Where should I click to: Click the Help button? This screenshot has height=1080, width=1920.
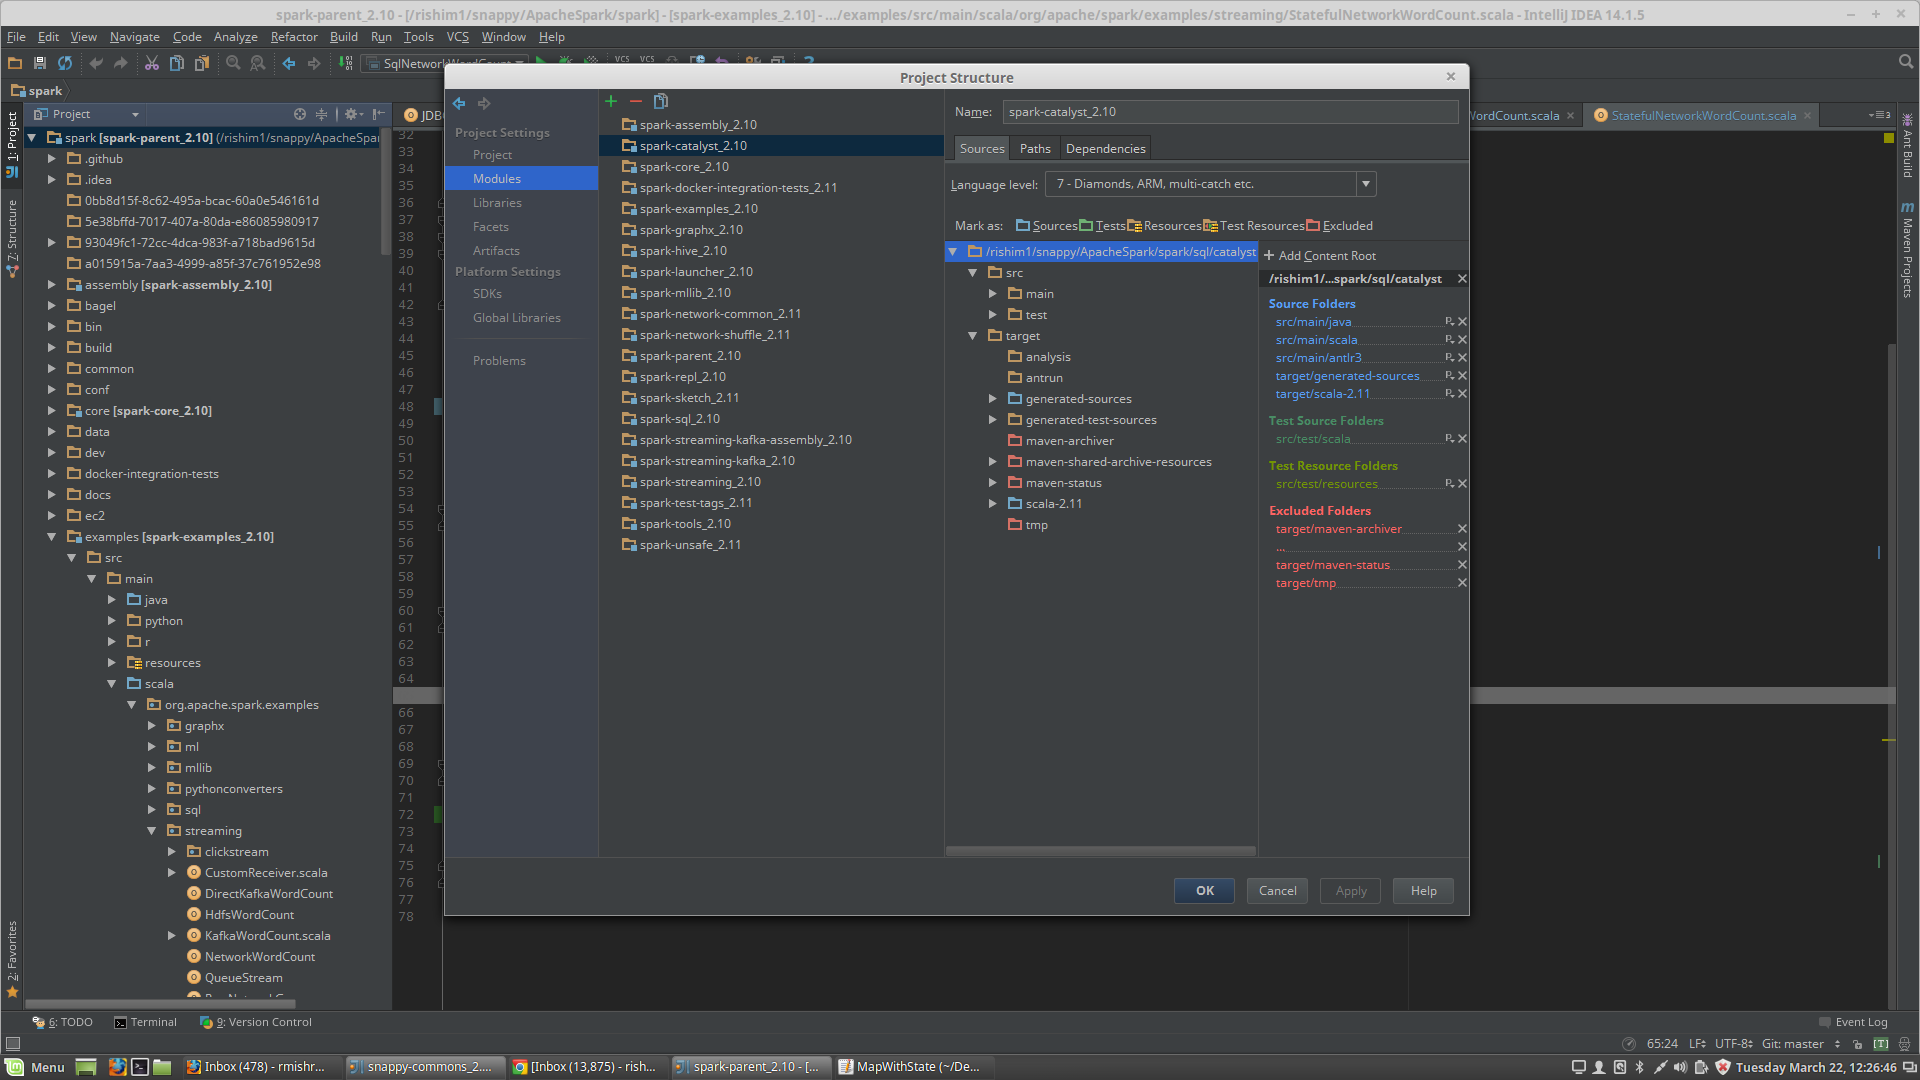pos(1423,891)
